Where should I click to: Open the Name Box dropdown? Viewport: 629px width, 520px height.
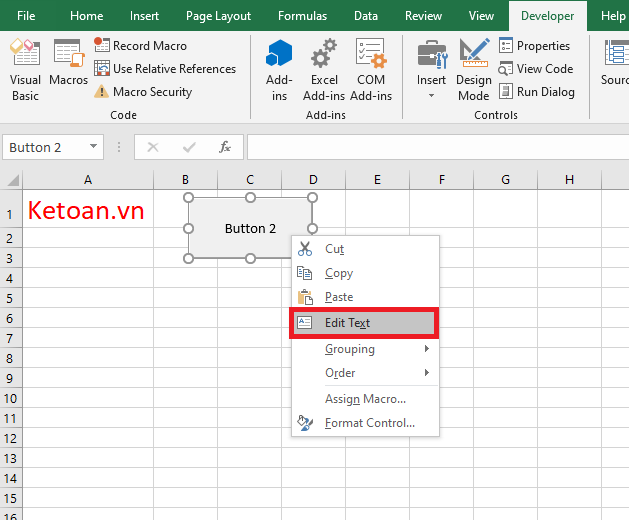click(x=94, y=147)
